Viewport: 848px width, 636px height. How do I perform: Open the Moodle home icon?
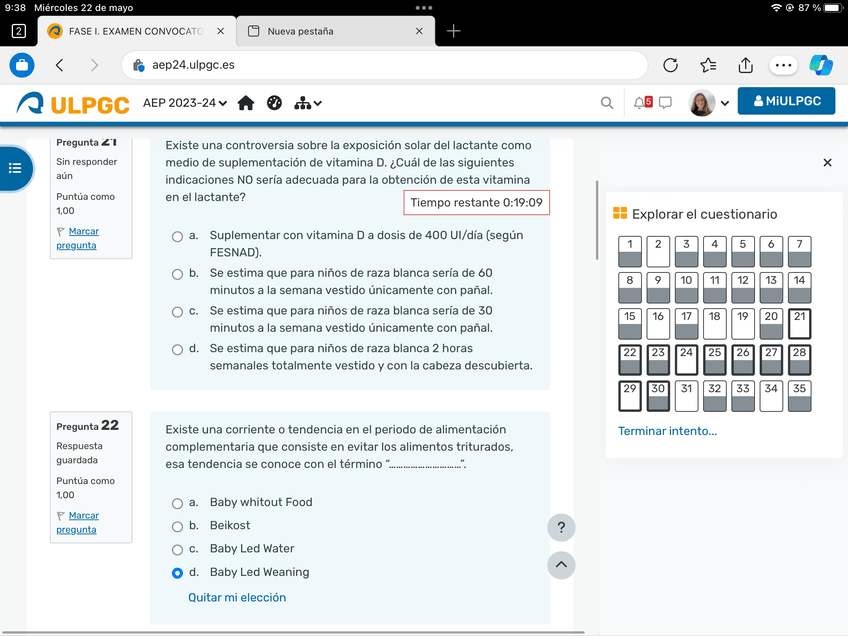[246, 103]
